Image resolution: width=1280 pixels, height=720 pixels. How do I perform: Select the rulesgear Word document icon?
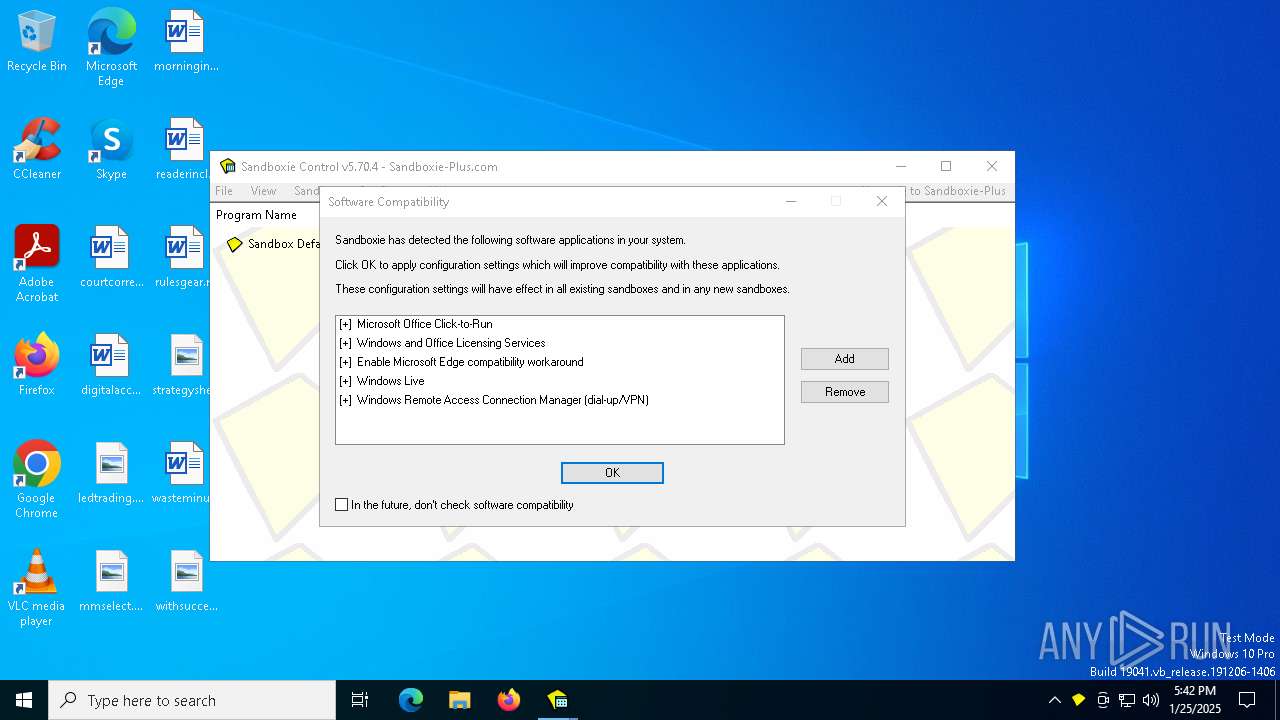tap(184, 257)
